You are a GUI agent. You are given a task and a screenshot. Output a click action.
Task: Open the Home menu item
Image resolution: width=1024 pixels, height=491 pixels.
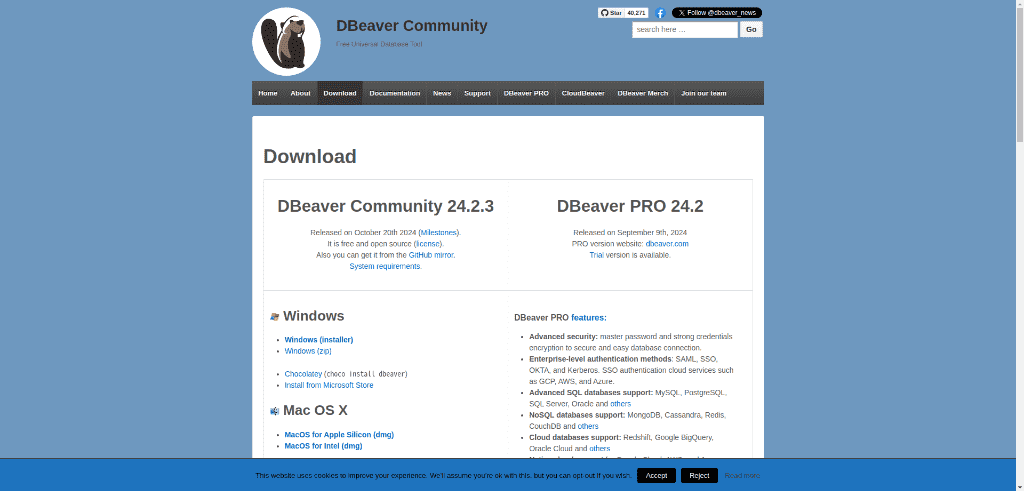click(x=268, y=93)
